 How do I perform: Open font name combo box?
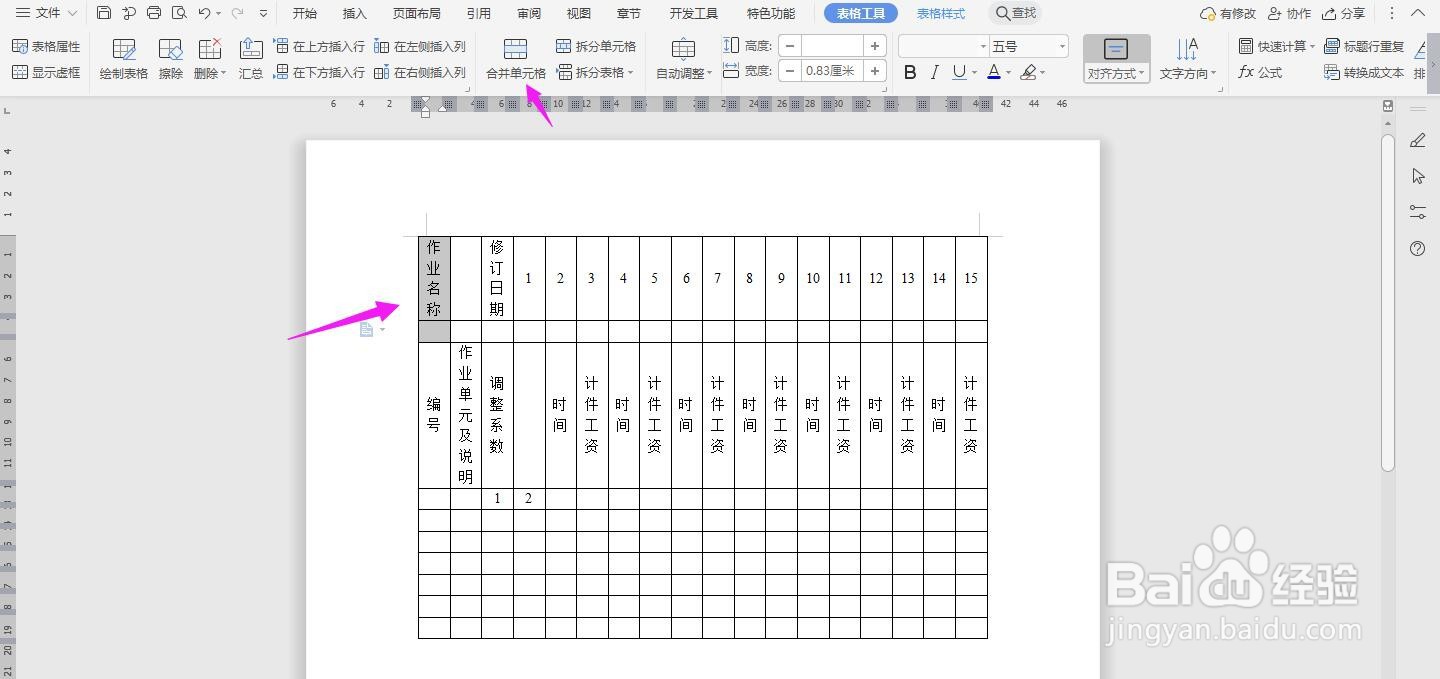pos(943,46)
